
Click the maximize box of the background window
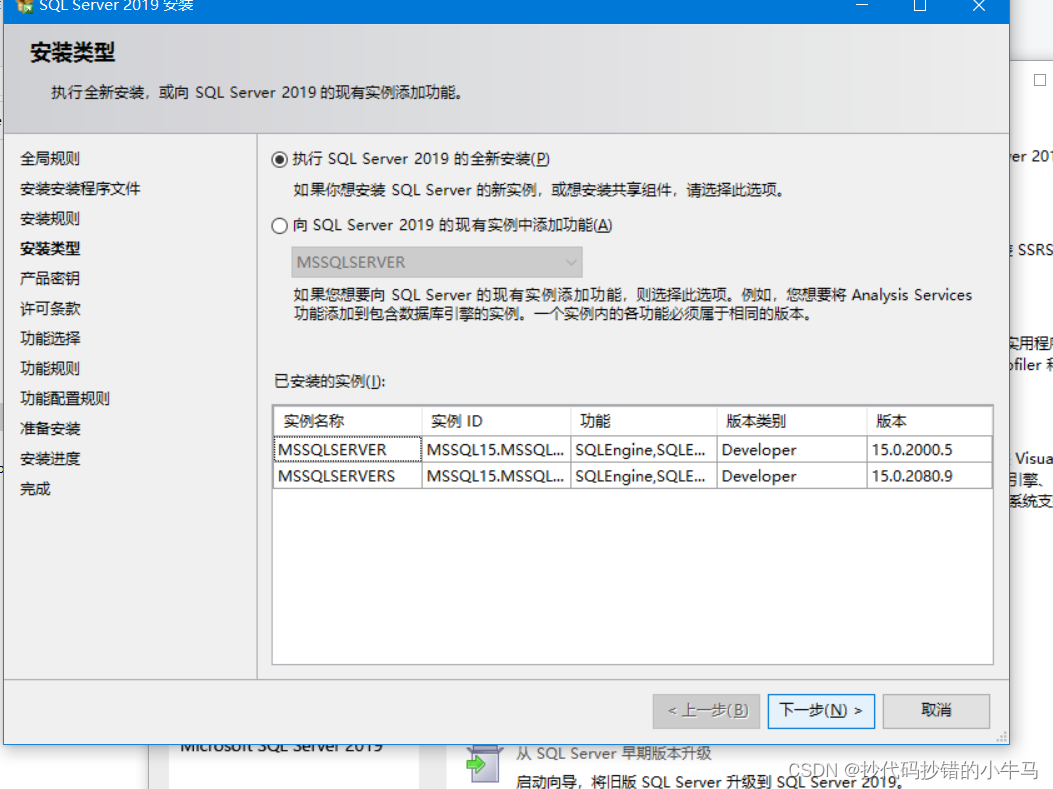1040,80
